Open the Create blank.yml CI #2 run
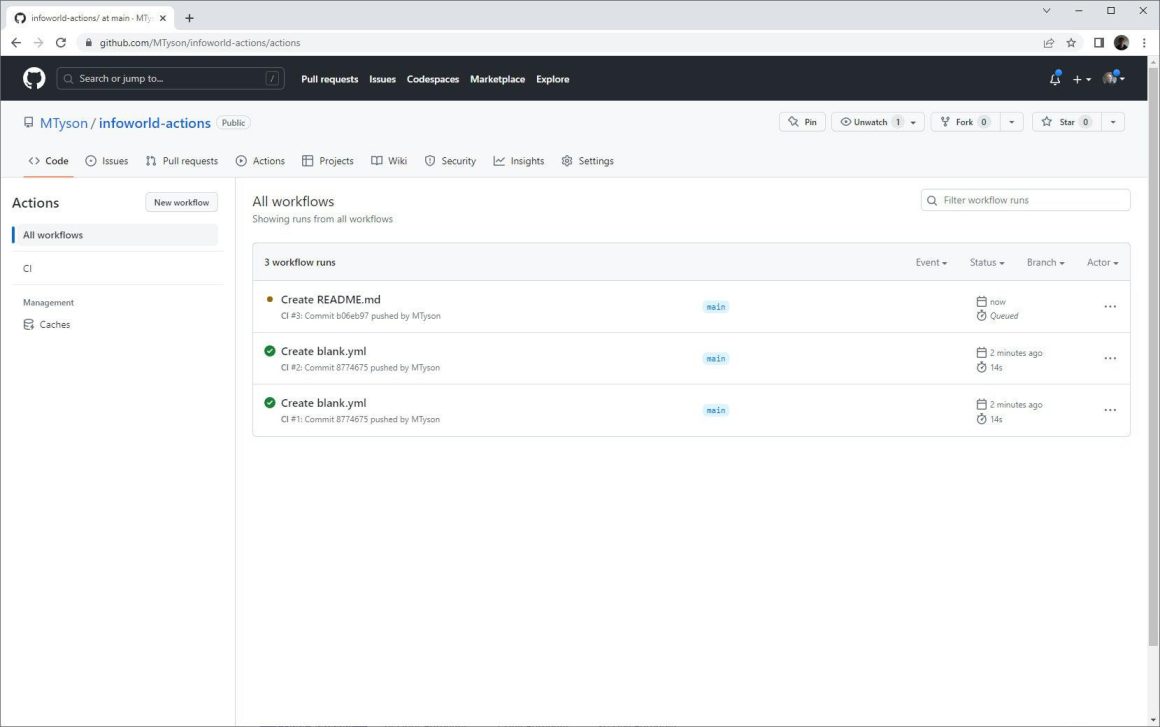Image resolution: width=1160 pixels, height=727 pixels. (323, 351)
